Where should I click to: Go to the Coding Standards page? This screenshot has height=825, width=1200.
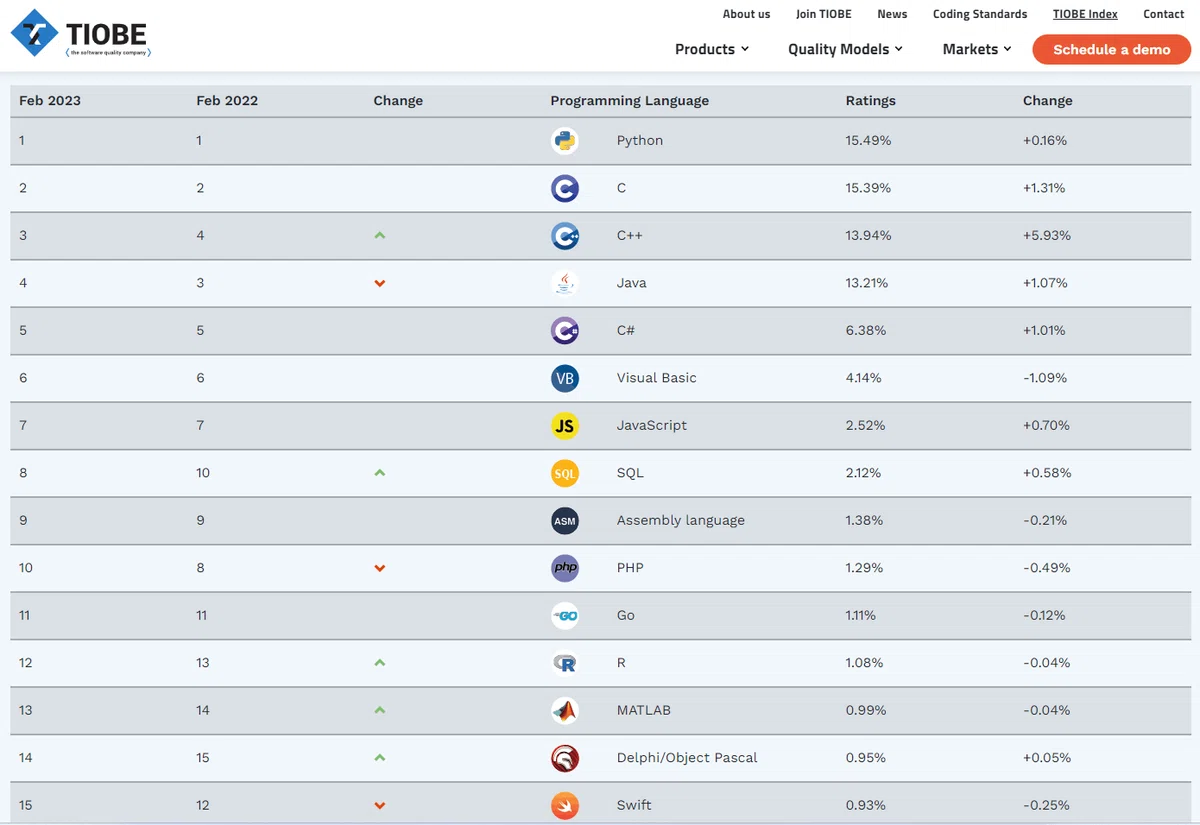[980, 14]
